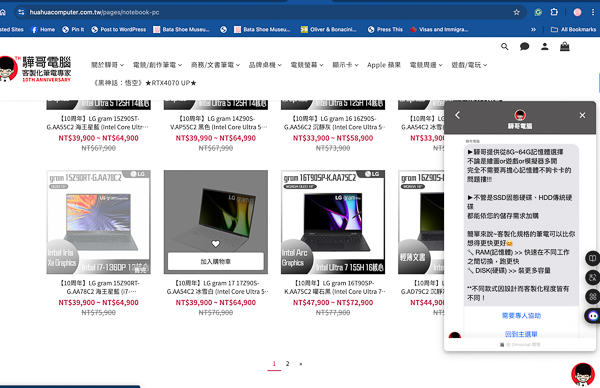Open the 黑神話：悟空 RTX4070 UP link
The width and height of the screenshot is (600, 388).
pos(145,83)
